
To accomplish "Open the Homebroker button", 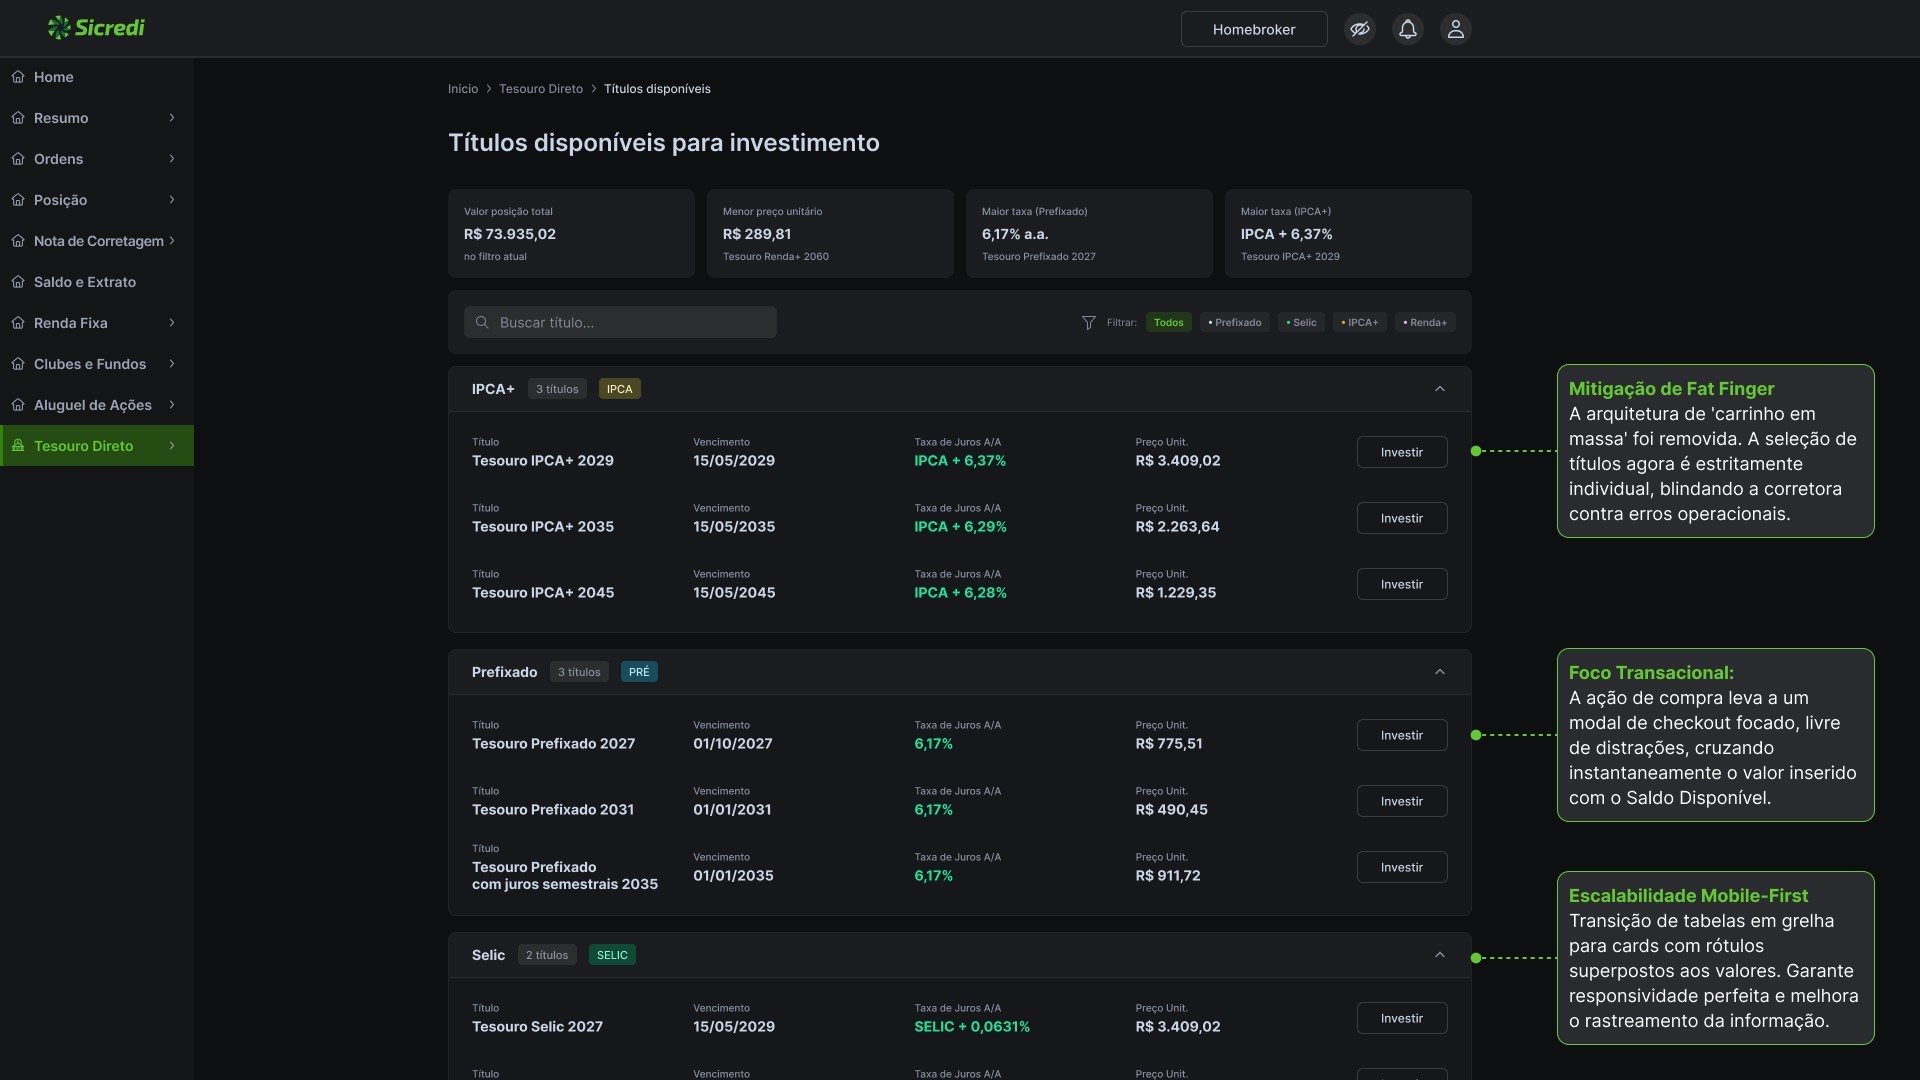I will click(1254, 29).
